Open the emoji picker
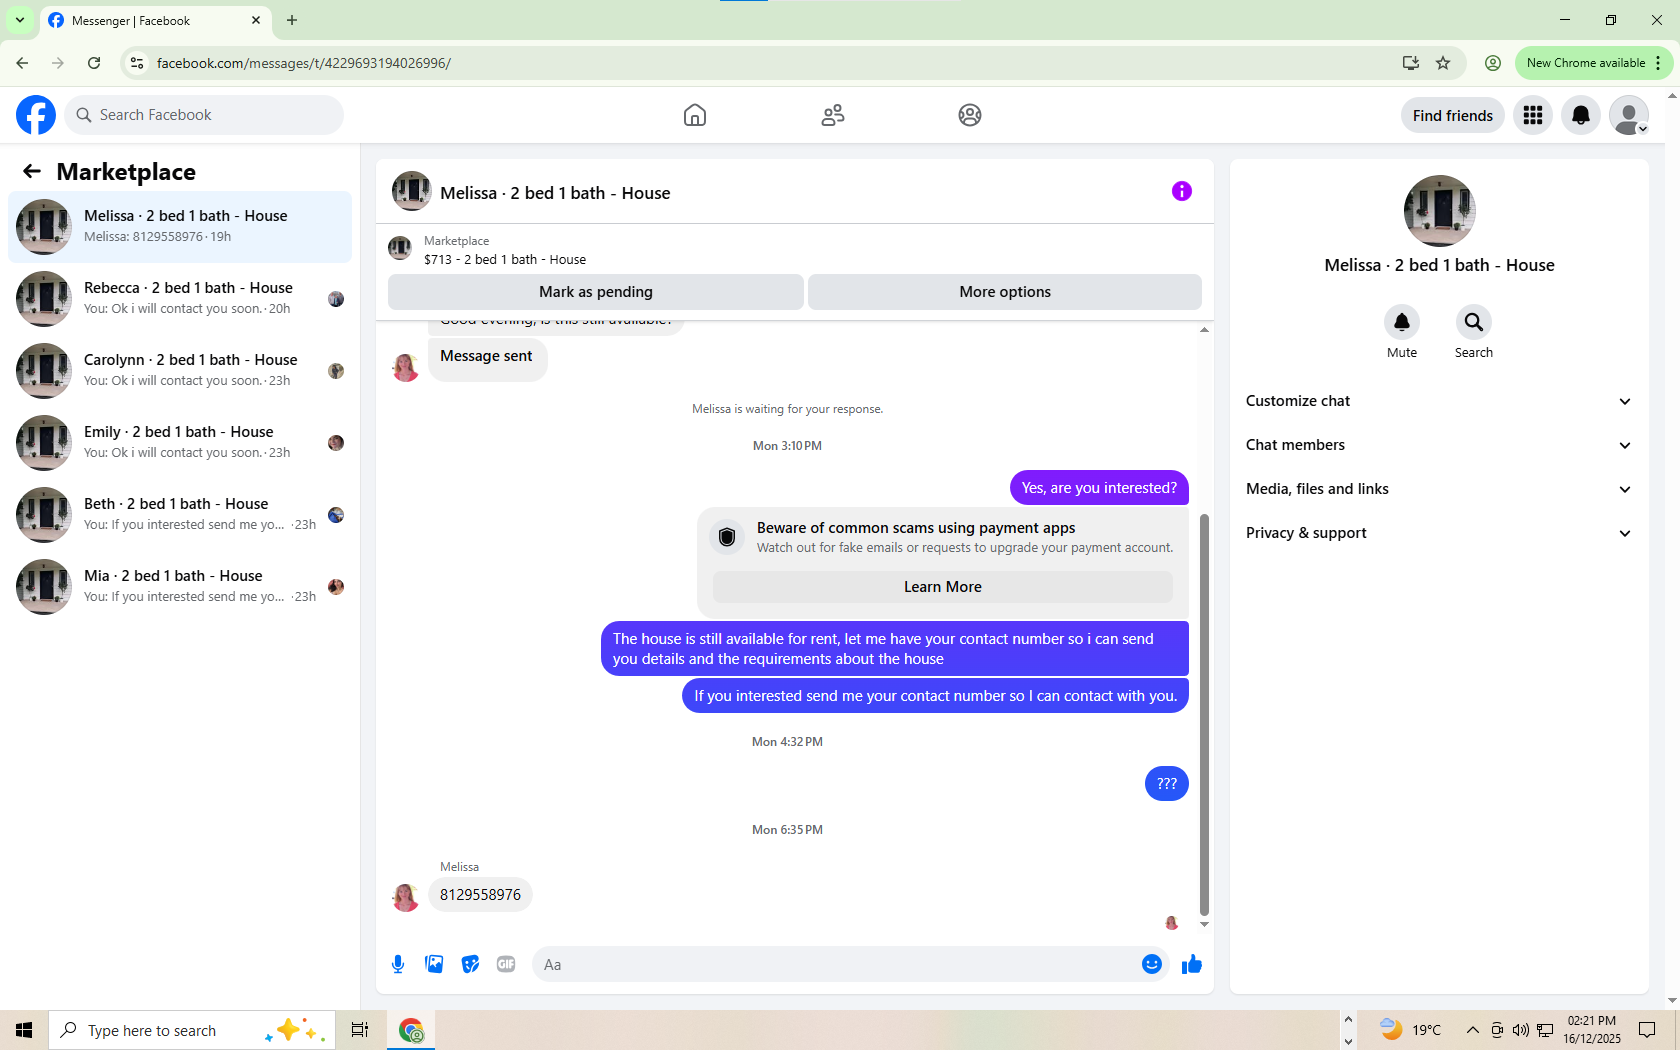This screenshot has height=1050, width=1680. coord(1152,964)
